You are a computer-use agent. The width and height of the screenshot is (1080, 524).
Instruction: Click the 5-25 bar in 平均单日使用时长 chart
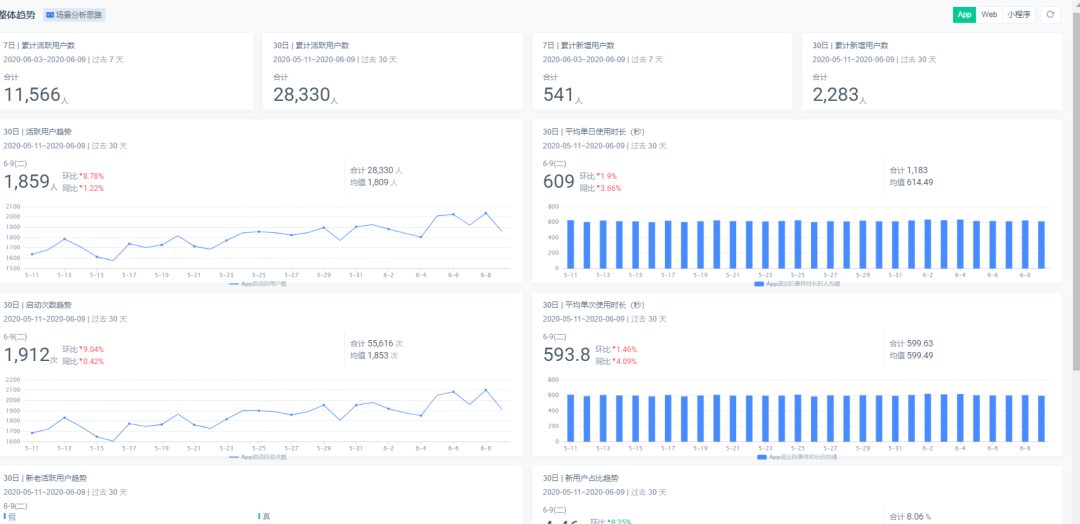[798, 244]
